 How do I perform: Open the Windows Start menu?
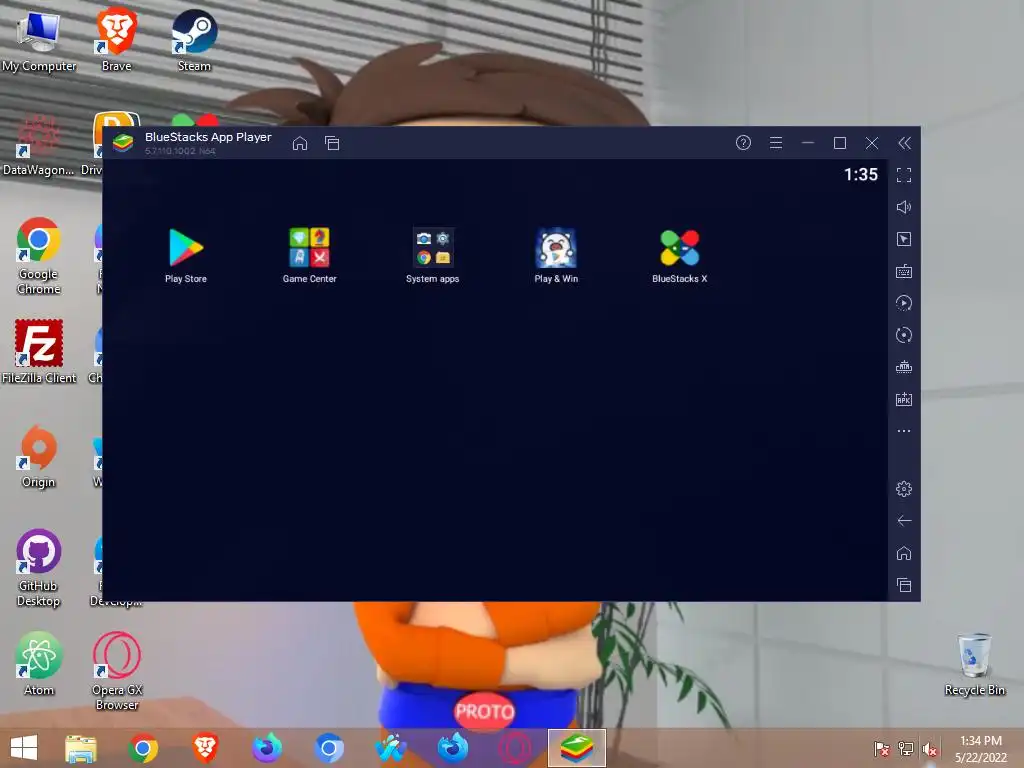pyautogui.click(x=24, y=748)
